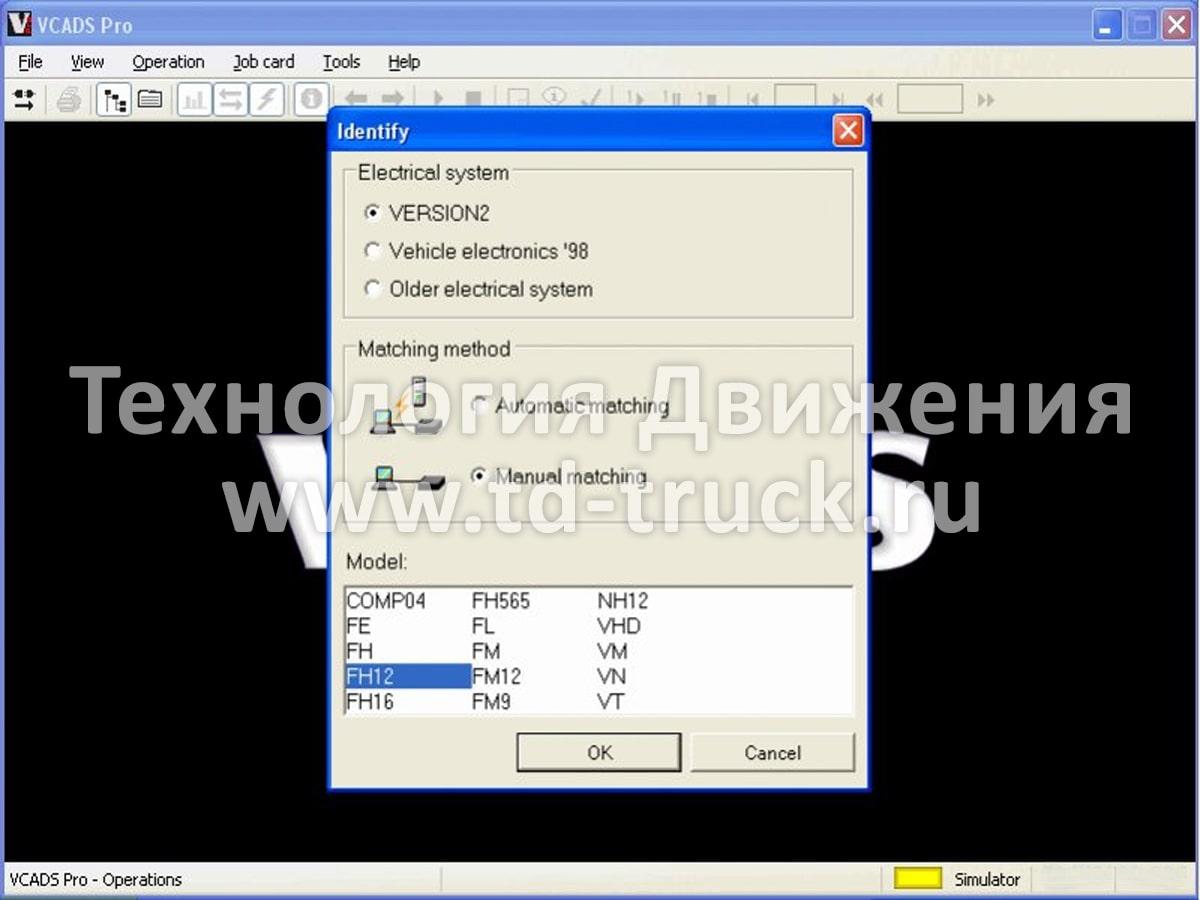Click the lightning bolt toolbar icon
The width and height of the screenshot is (1200, 900).
point(267,99)
